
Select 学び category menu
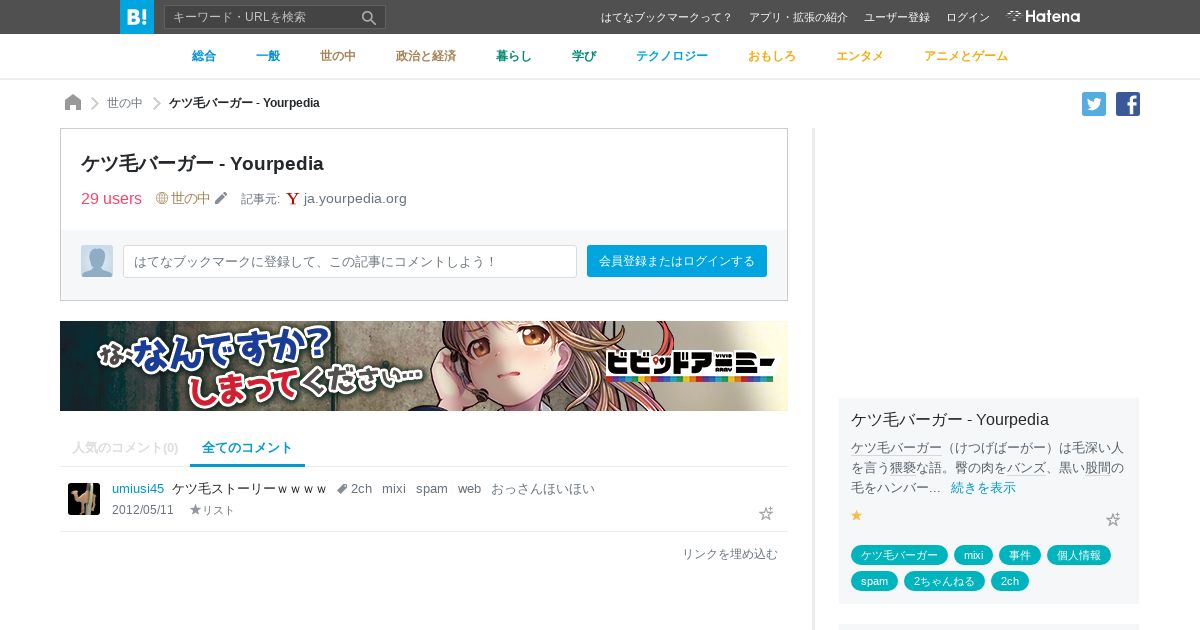(x=584, y=56)
